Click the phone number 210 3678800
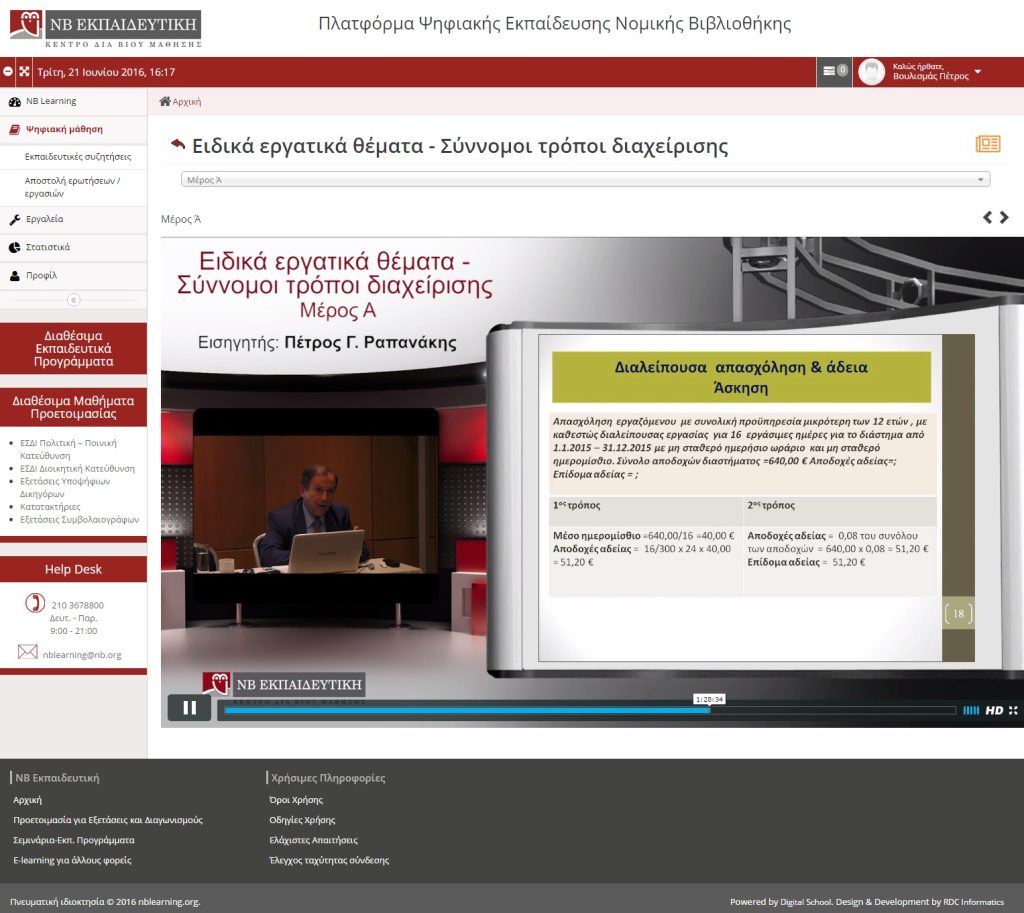Screen dimensions: 1024x913 pos(78,605)
